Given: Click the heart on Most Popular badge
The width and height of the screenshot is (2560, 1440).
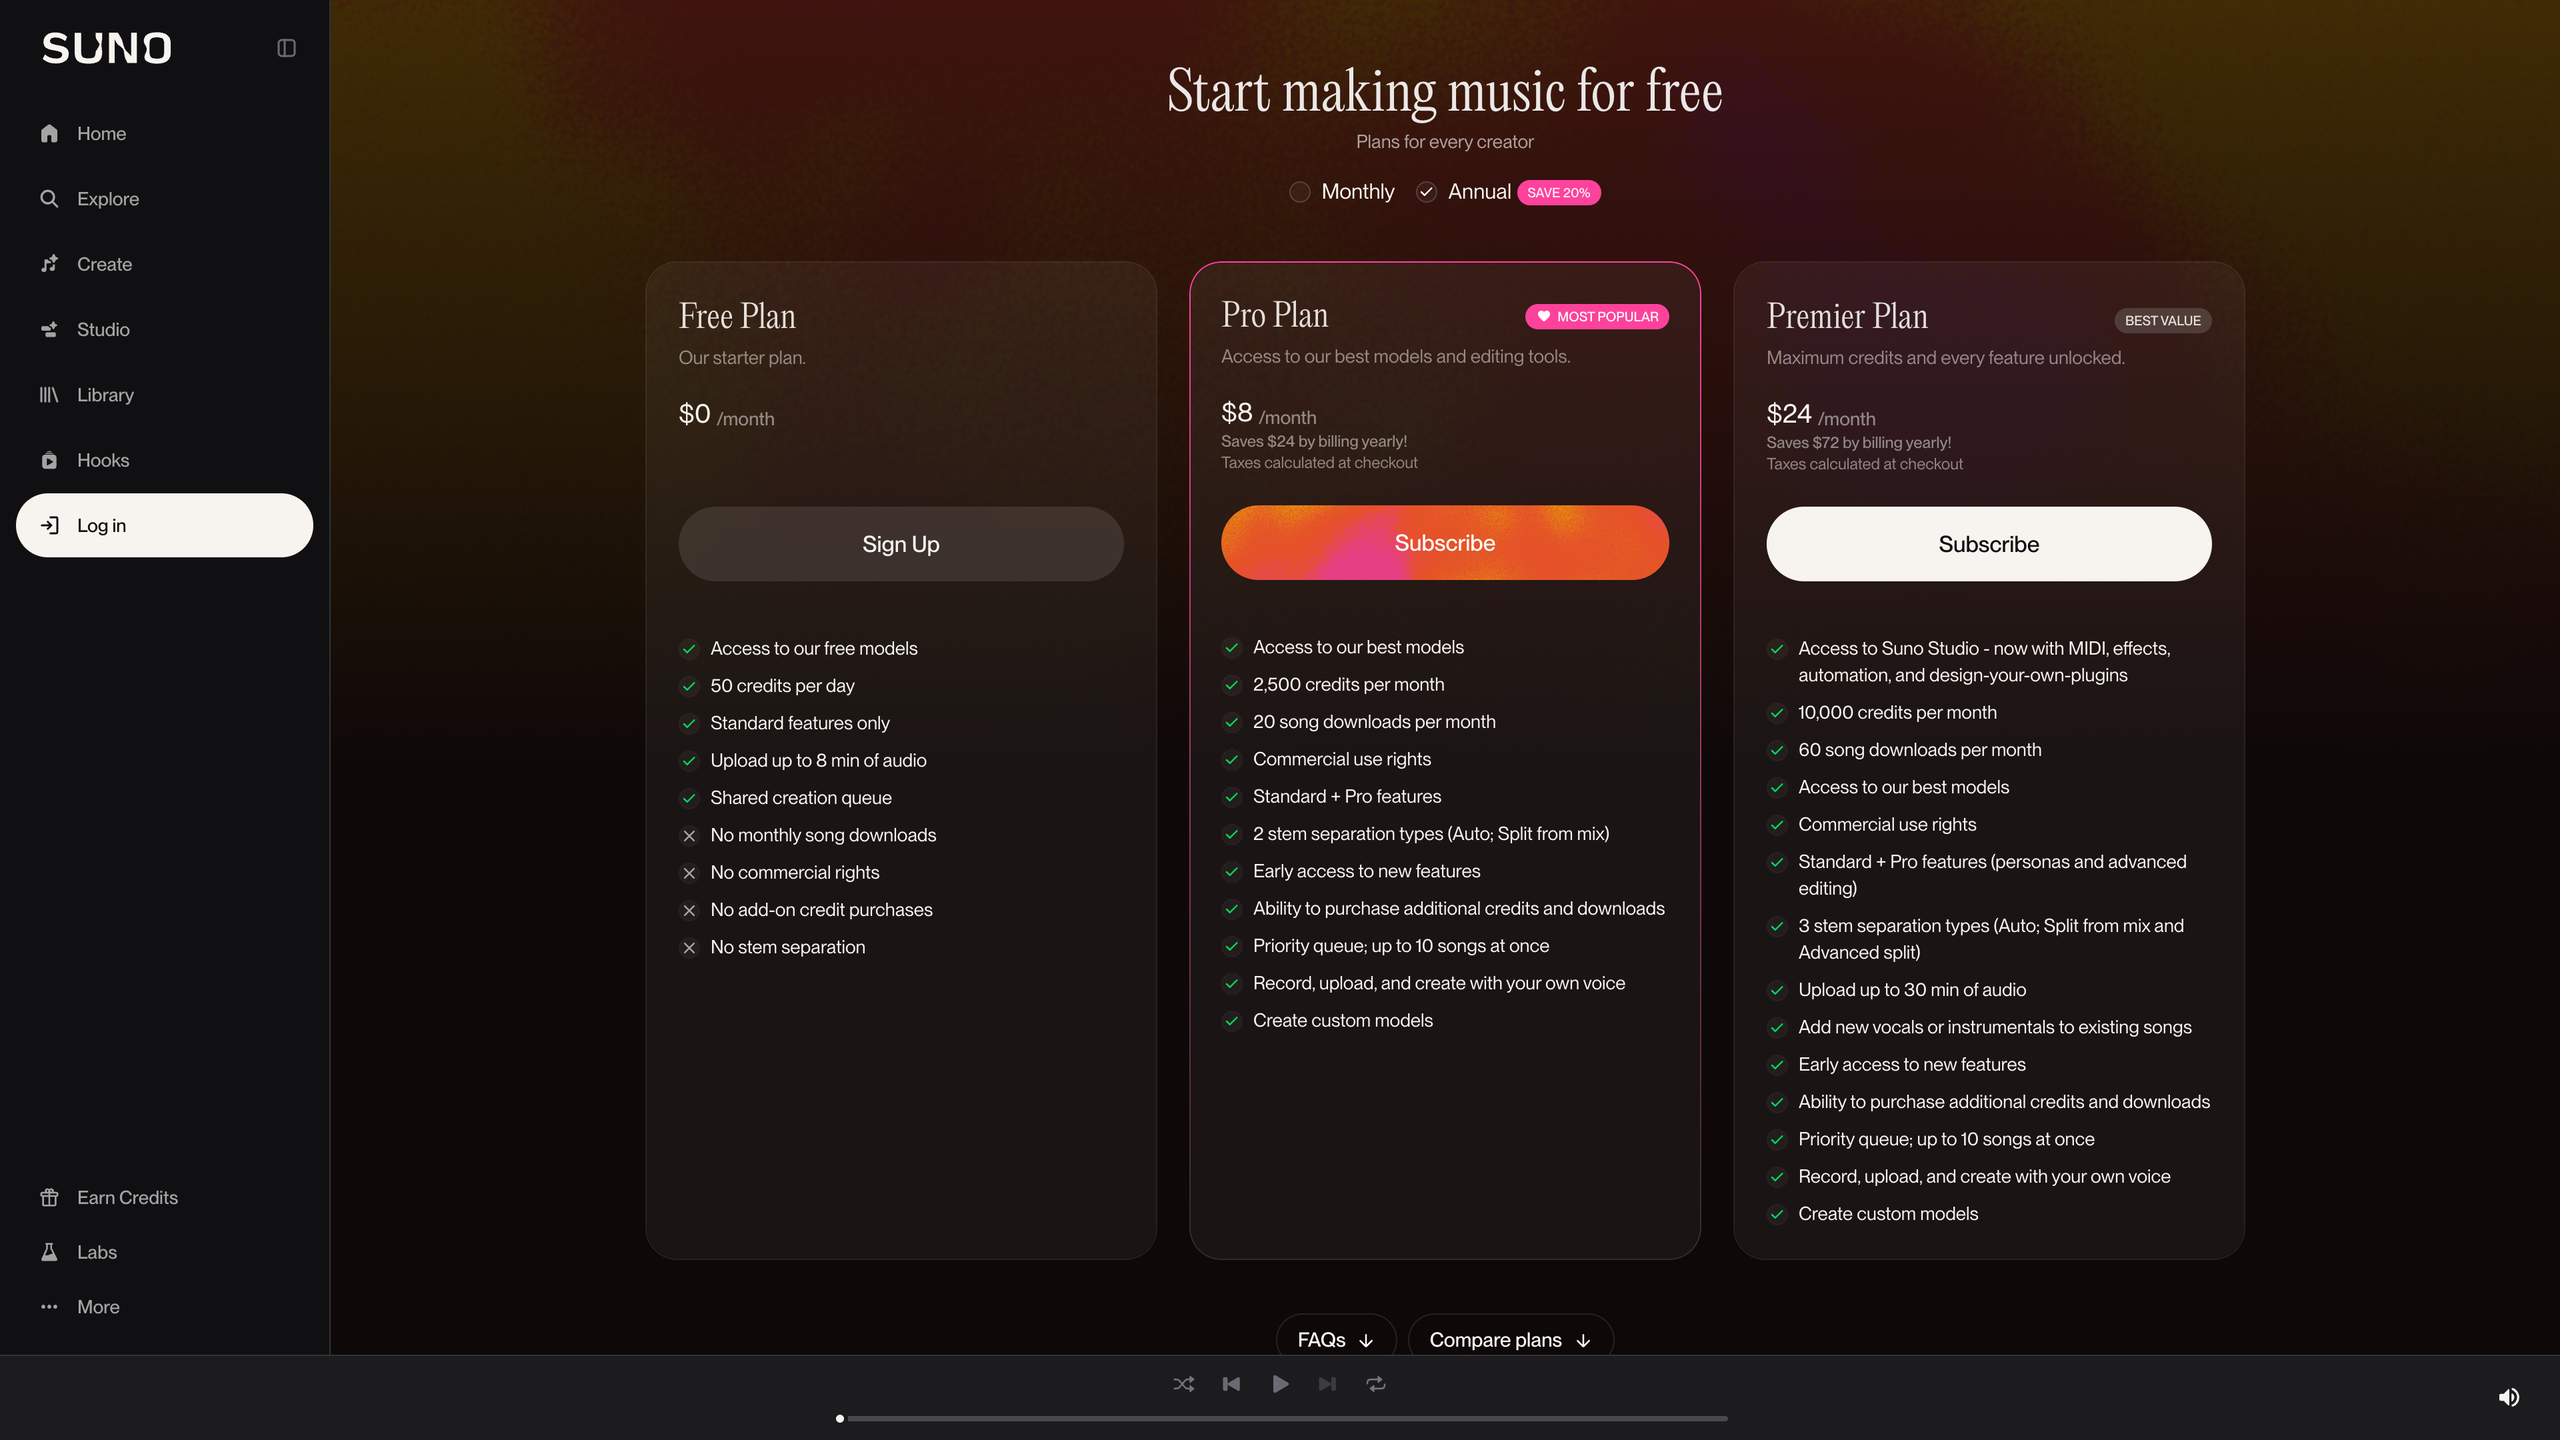Looking at the screenshot, I should point(1544,316).
